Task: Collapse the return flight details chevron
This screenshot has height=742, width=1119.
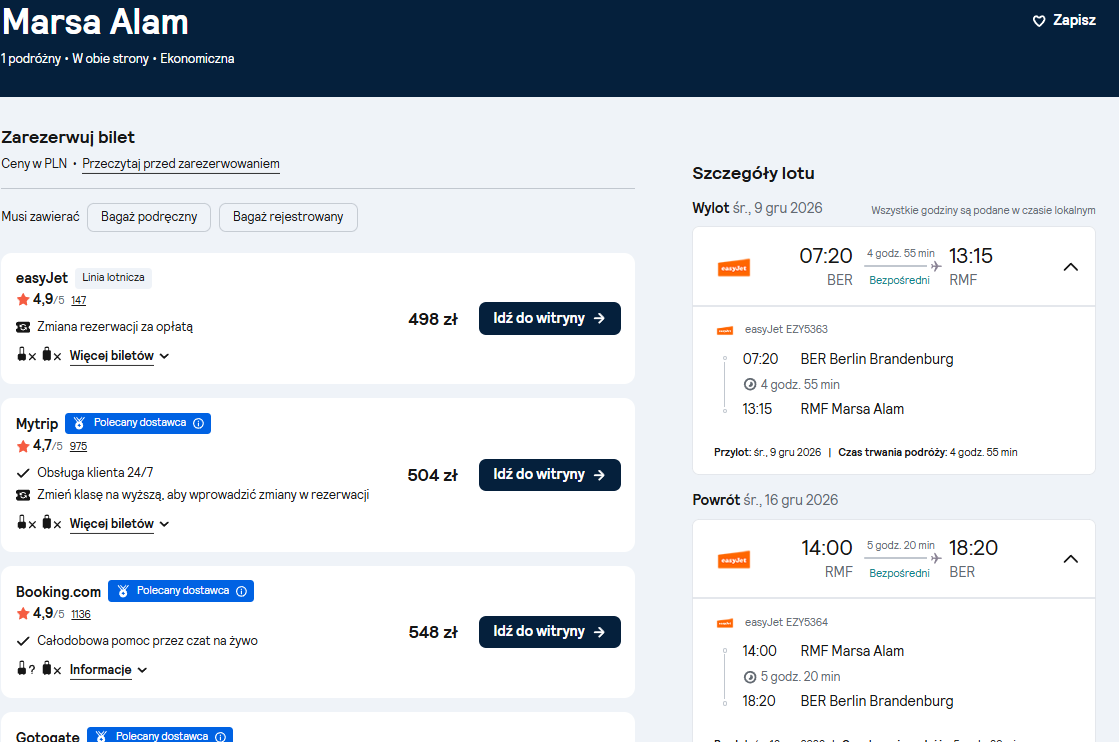Action: pyautogui.click(x=1070, y=559)
